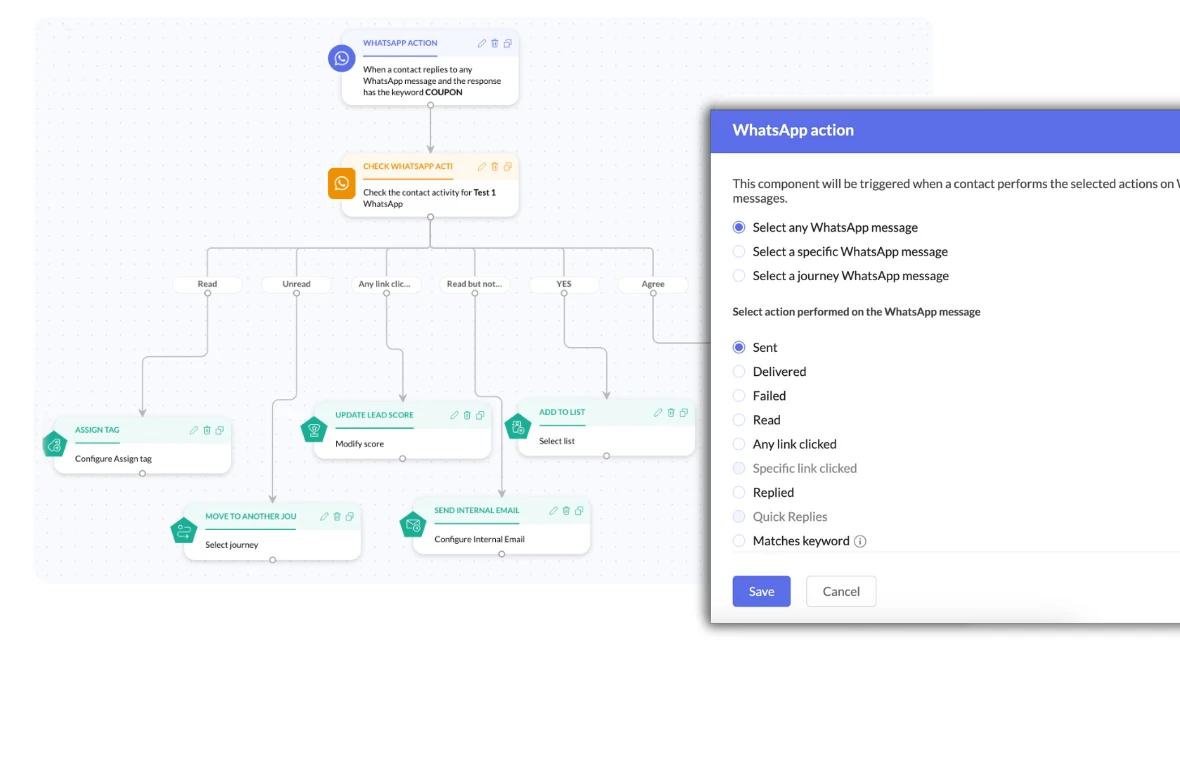1180x762 pixels.
Task: Click the 'Read but not...' branch label
Action: [x=474, y=284]
